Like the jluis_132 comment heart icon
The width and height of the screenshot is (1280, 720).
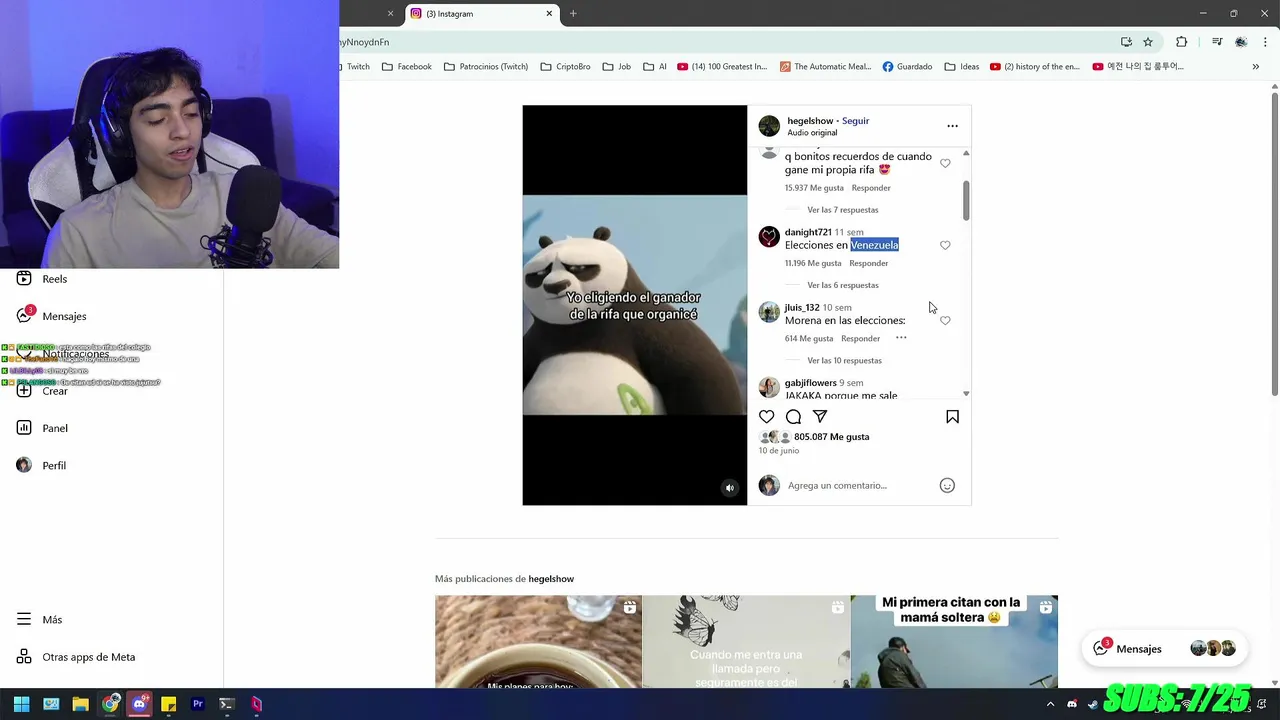click(x=945, y=321)
